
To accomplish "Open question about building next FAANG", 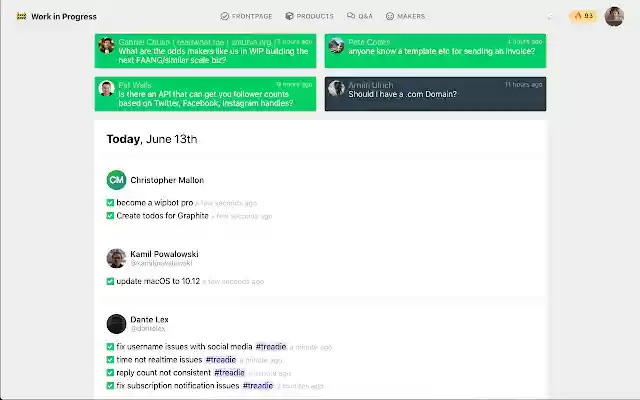I will pos(205,51).
